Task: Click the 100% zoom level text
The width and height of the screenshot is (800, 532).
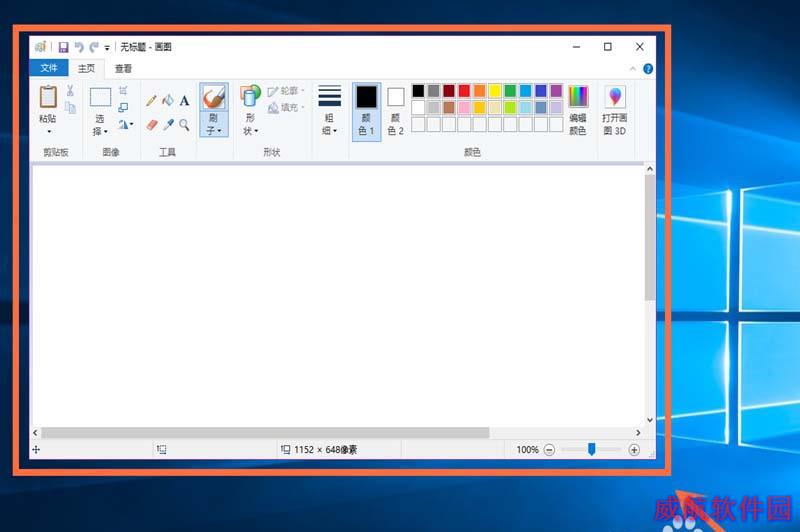Action: [x=528, y=450]
